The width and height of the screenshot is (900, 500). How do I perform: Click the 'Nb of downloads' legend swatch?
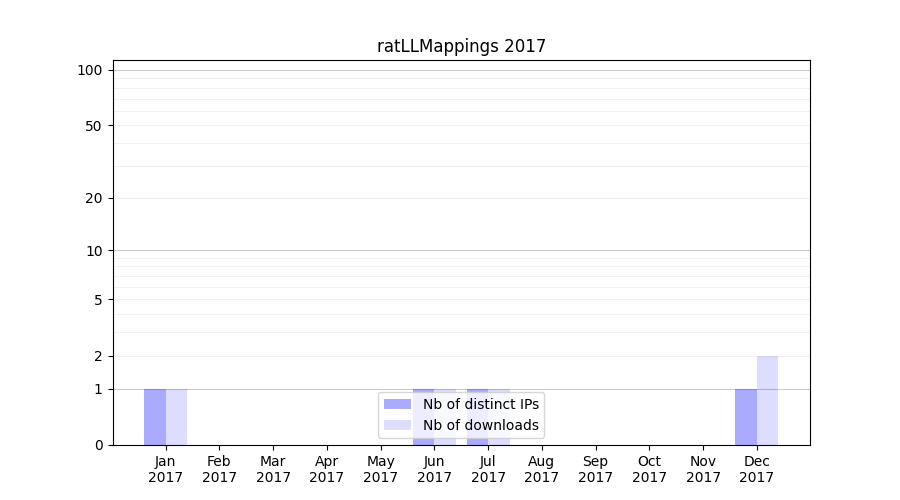click(x=397, y=425)
